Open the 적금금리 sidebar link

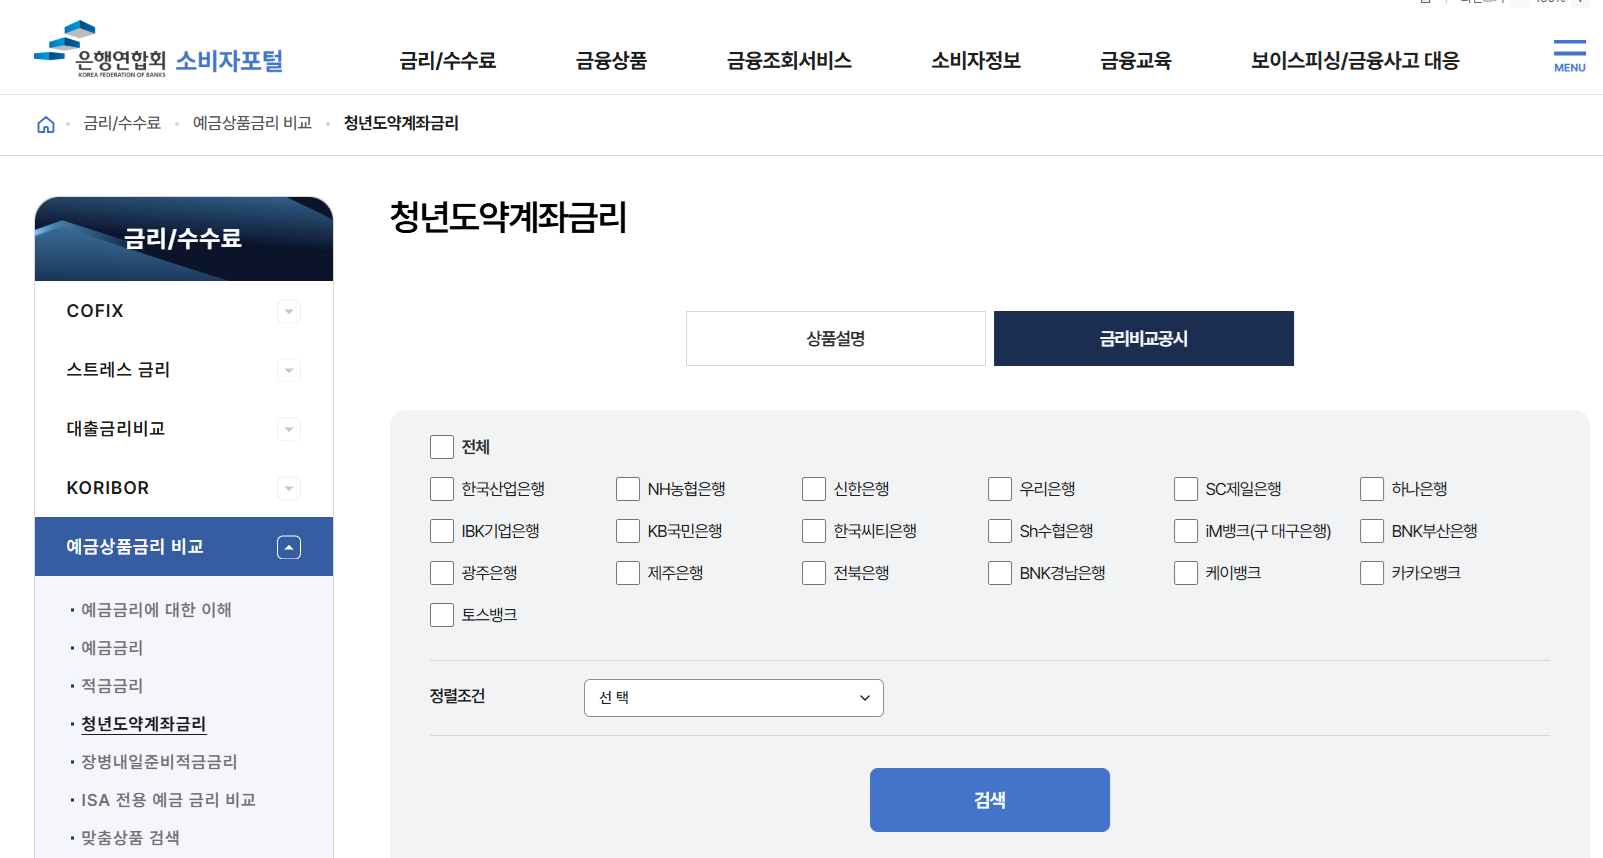tap(112, 686)
